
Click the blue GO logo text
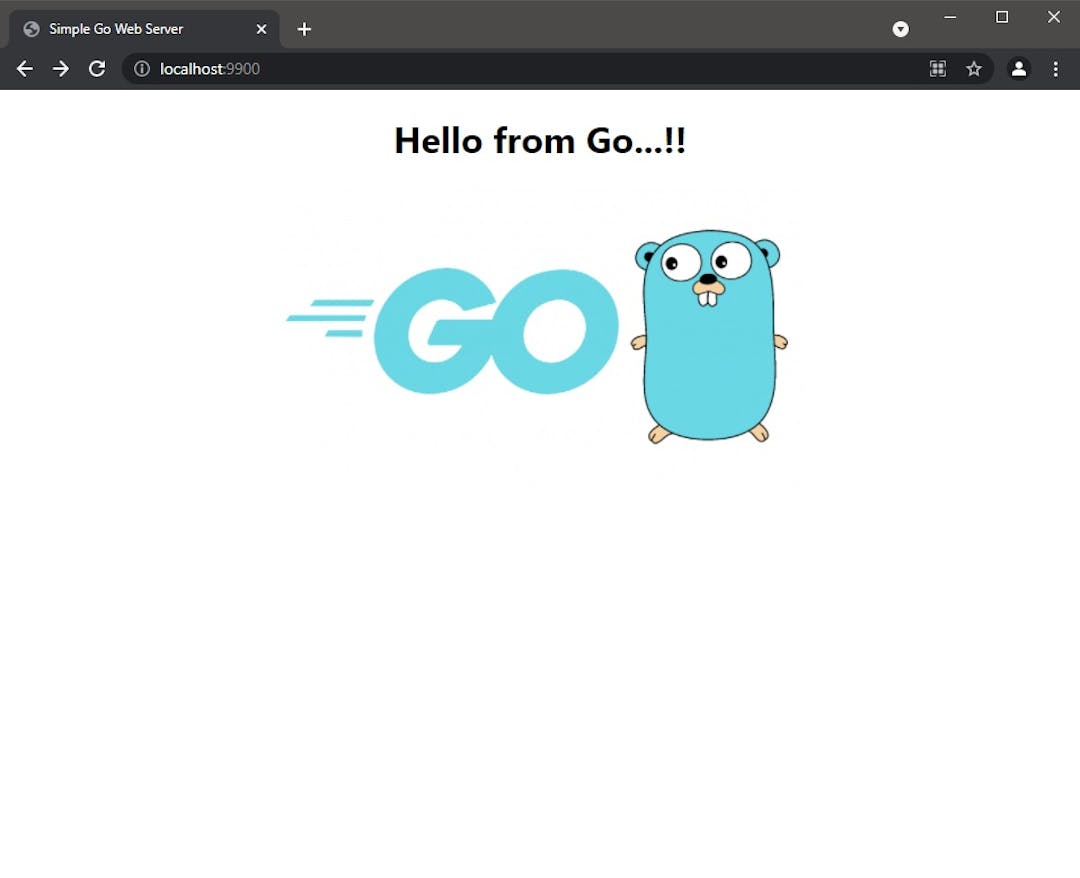click(495, 331)
